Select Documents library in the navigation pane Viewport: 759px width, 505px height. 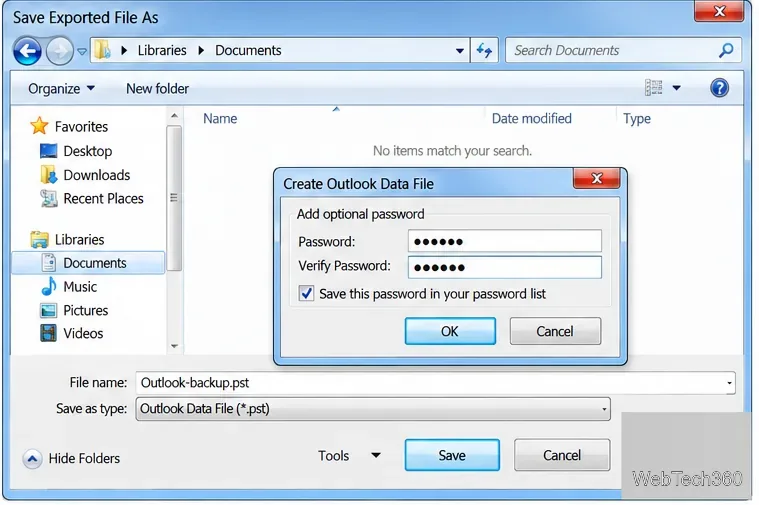click(x=88, y=263)
